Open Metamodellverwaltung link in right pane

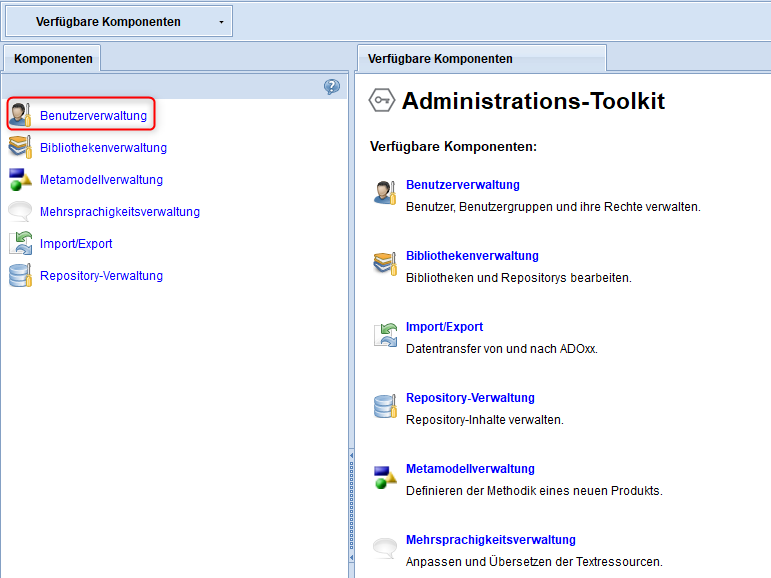pyautogui.click(x=470, y=469)
